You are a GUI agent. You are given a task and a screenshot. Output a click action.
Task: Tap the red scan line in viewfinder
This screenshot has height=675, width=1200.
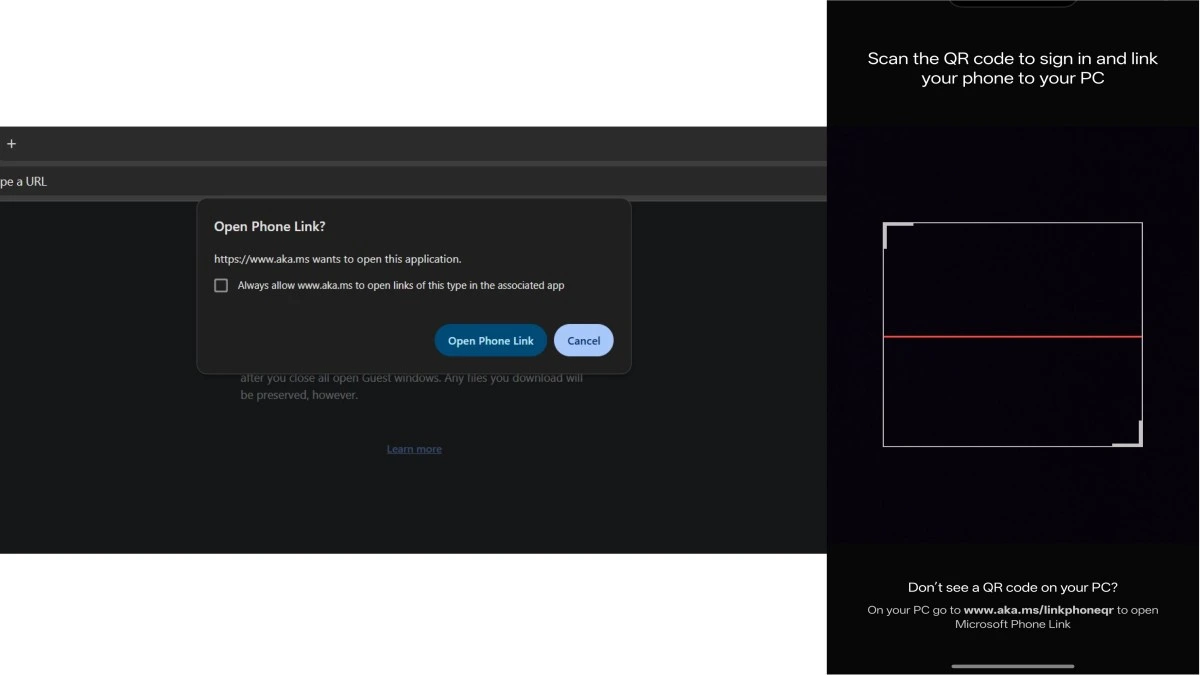click(x=1012, y=337)
